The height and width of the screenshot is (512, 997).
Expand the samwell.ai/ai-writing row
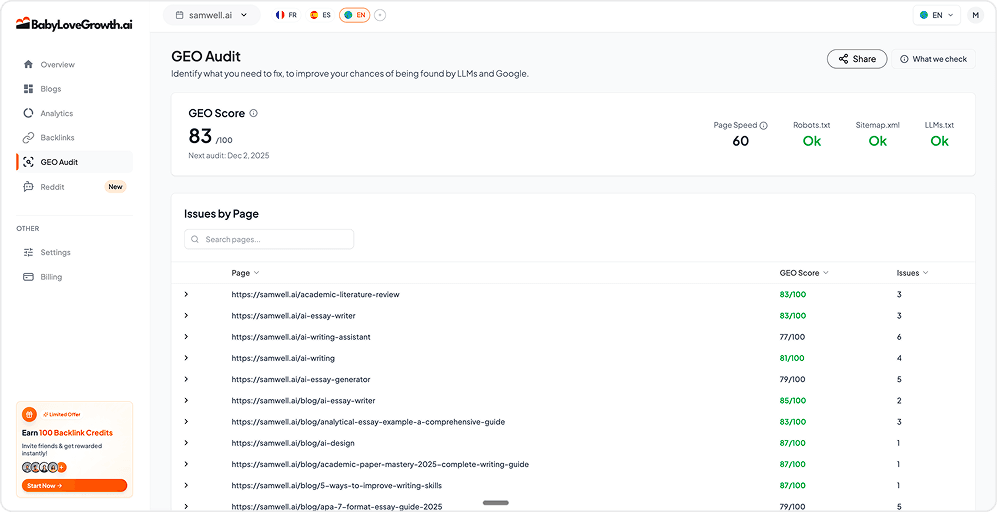(x=186, y=358)
